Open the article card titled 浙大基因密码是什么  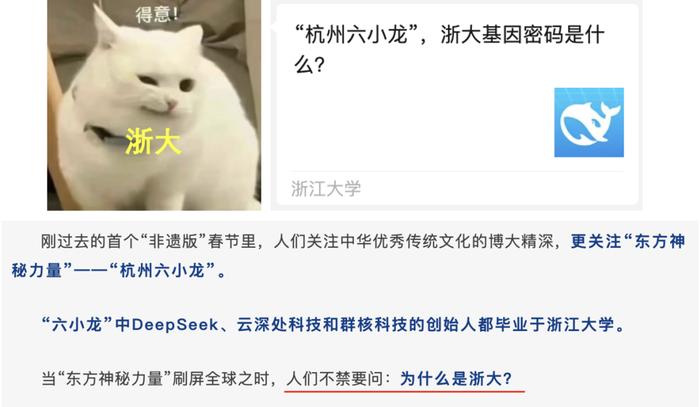pyautogui.click(x=457, y=104)
